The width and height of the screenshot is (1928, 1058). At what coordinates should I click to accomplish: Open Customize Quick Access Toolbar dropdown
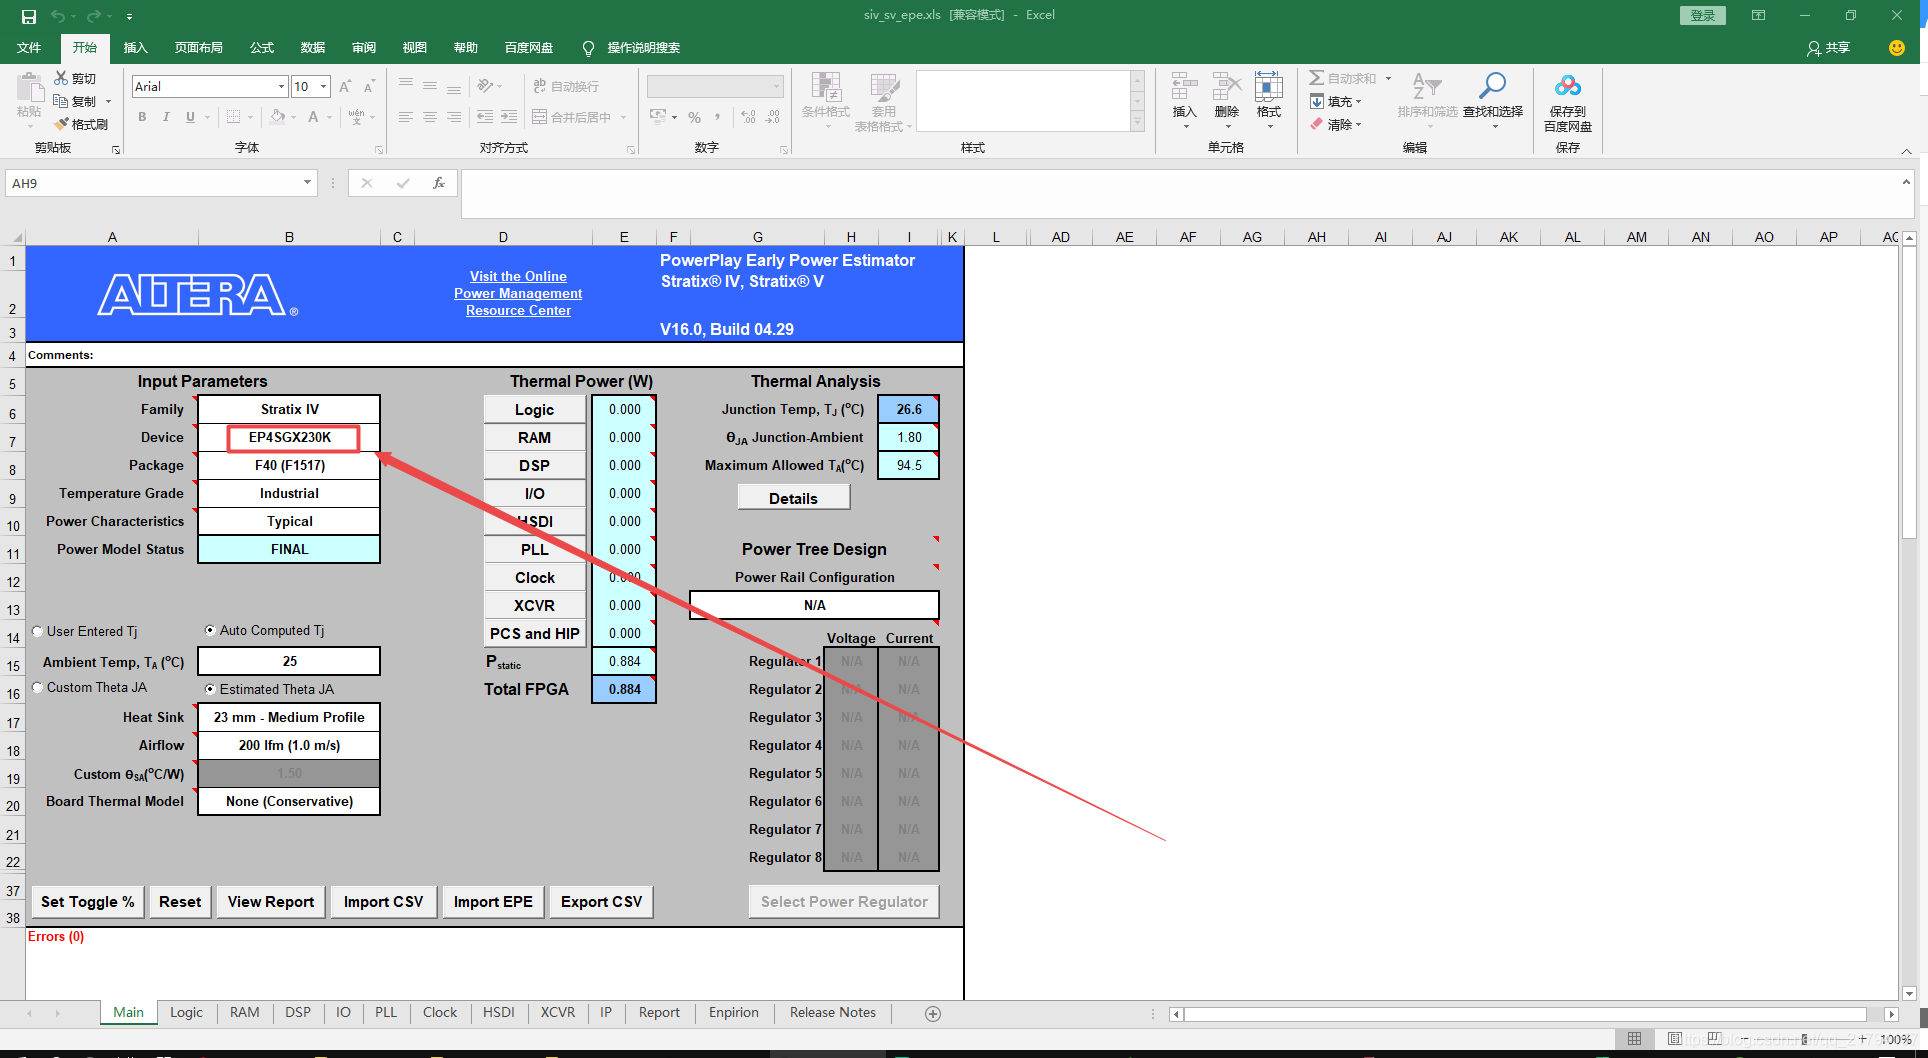129,16
